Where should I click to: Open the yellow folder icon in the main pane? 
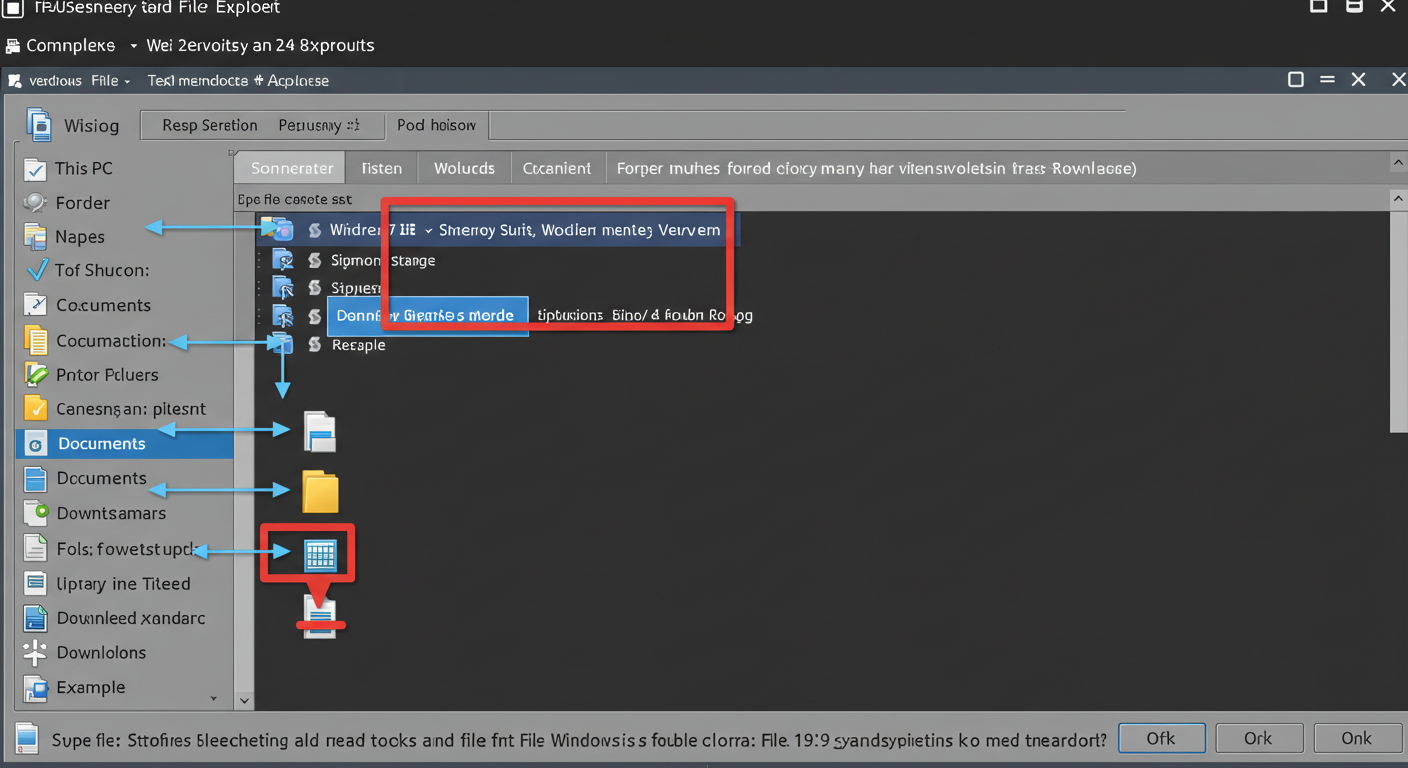point(320,489)
